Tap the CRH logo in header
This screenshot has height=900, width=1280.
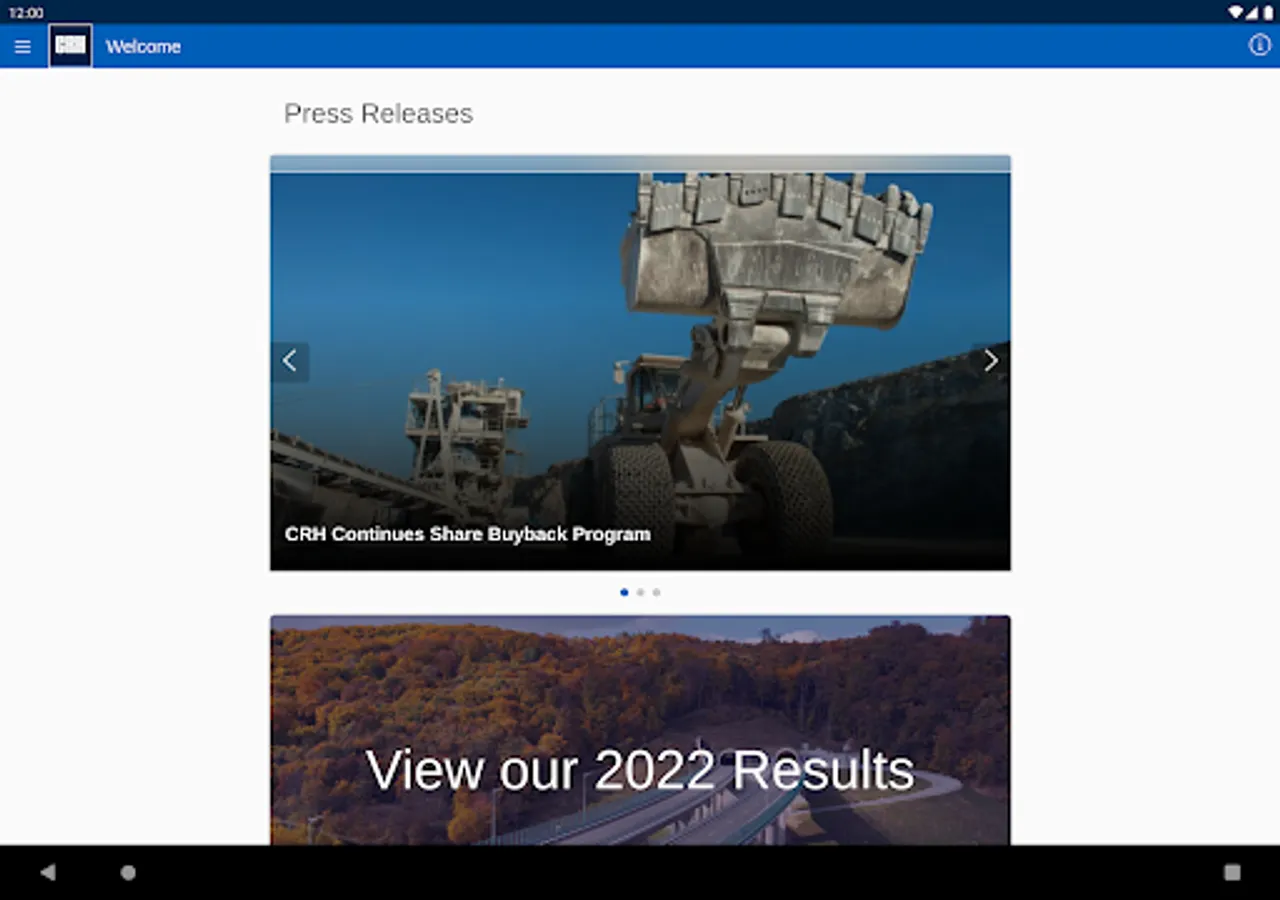tap(70, 46)
